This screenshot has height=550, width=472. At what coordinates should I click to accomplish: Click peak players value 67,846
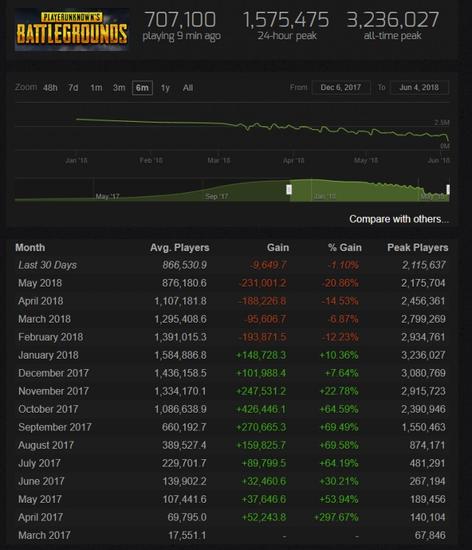tap(430, 535)
